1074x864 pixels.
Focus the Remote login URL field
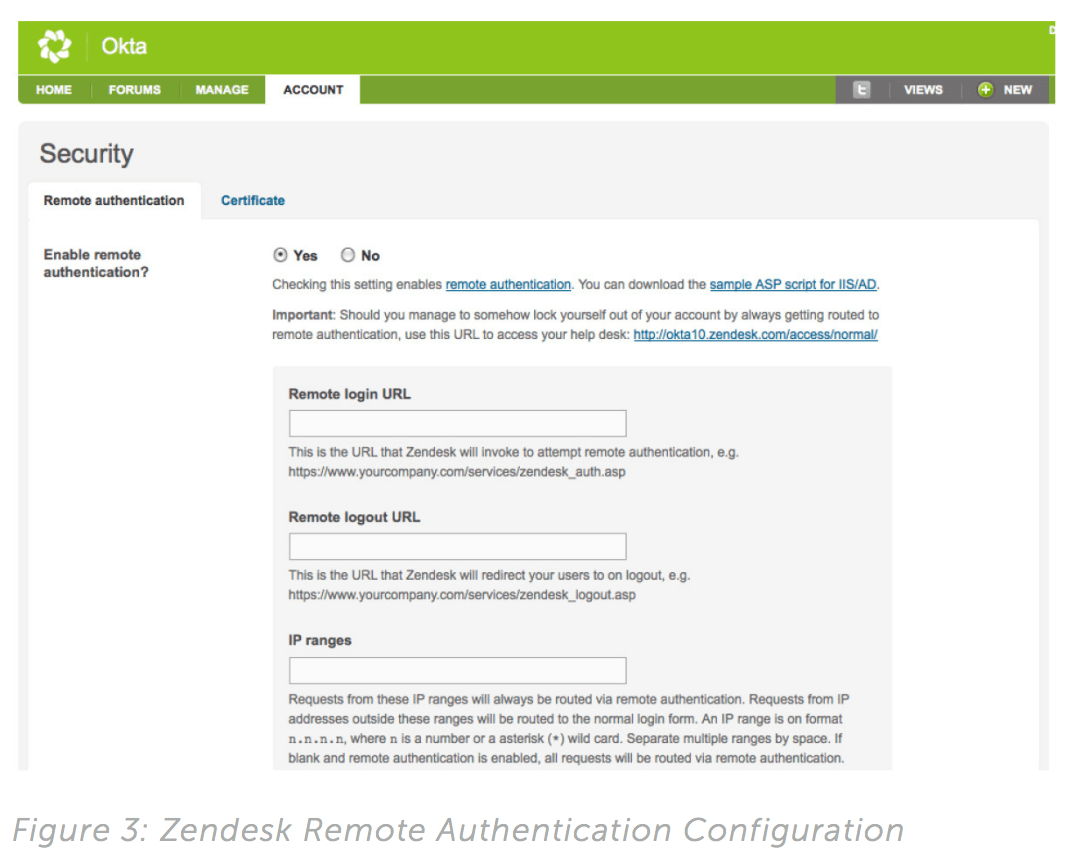click(457, 423)
